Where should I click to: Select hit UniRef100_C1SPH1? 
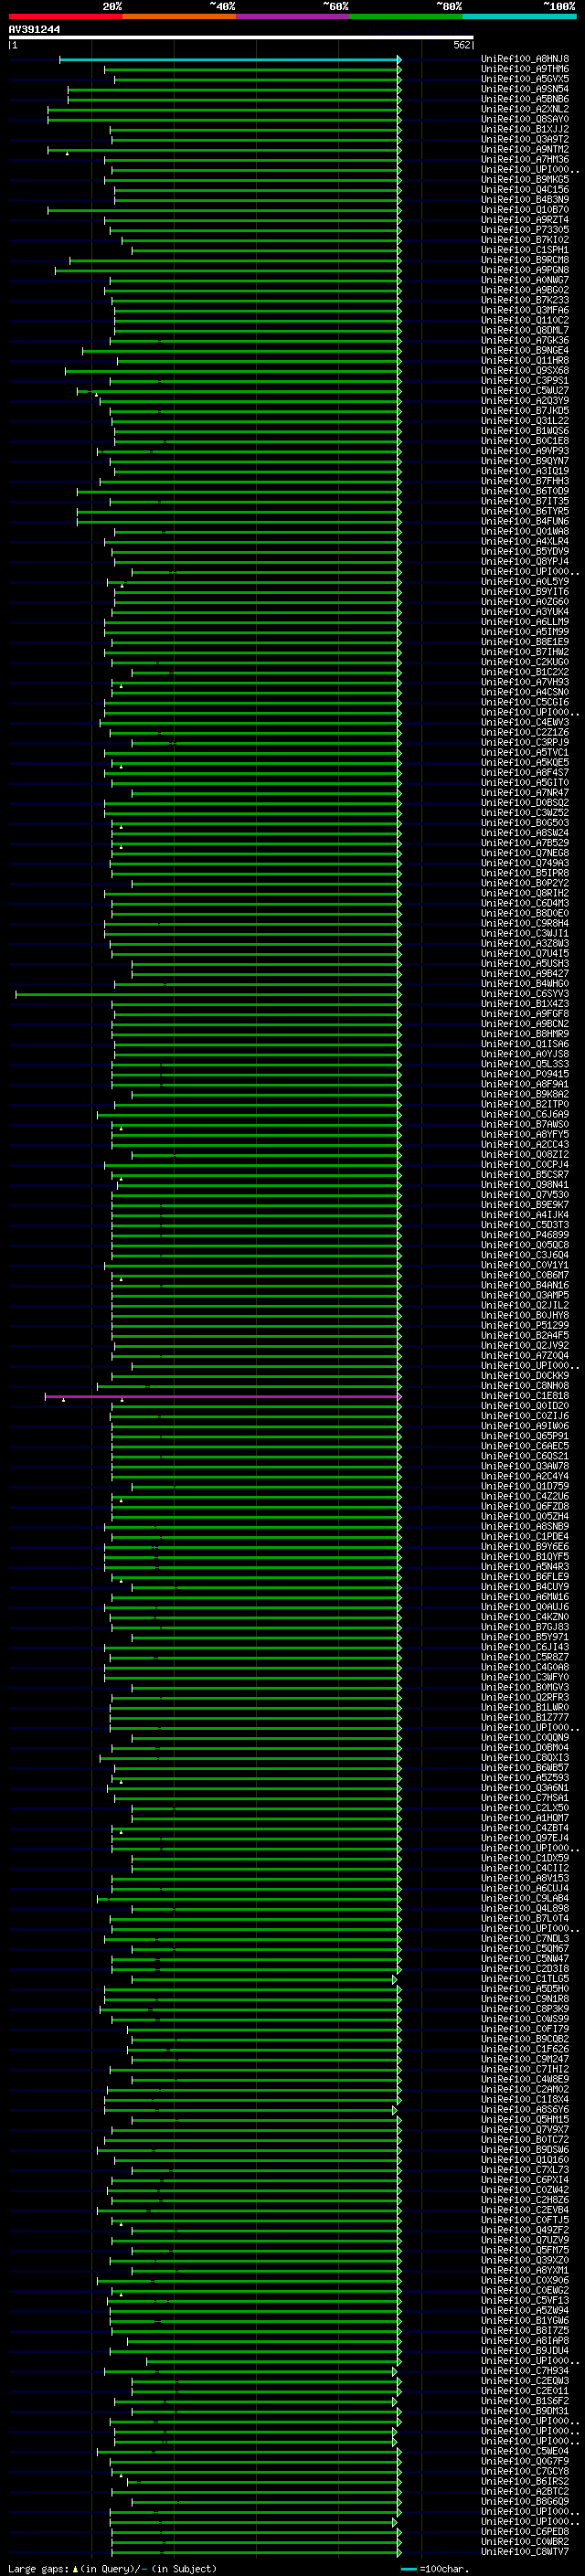525,250
